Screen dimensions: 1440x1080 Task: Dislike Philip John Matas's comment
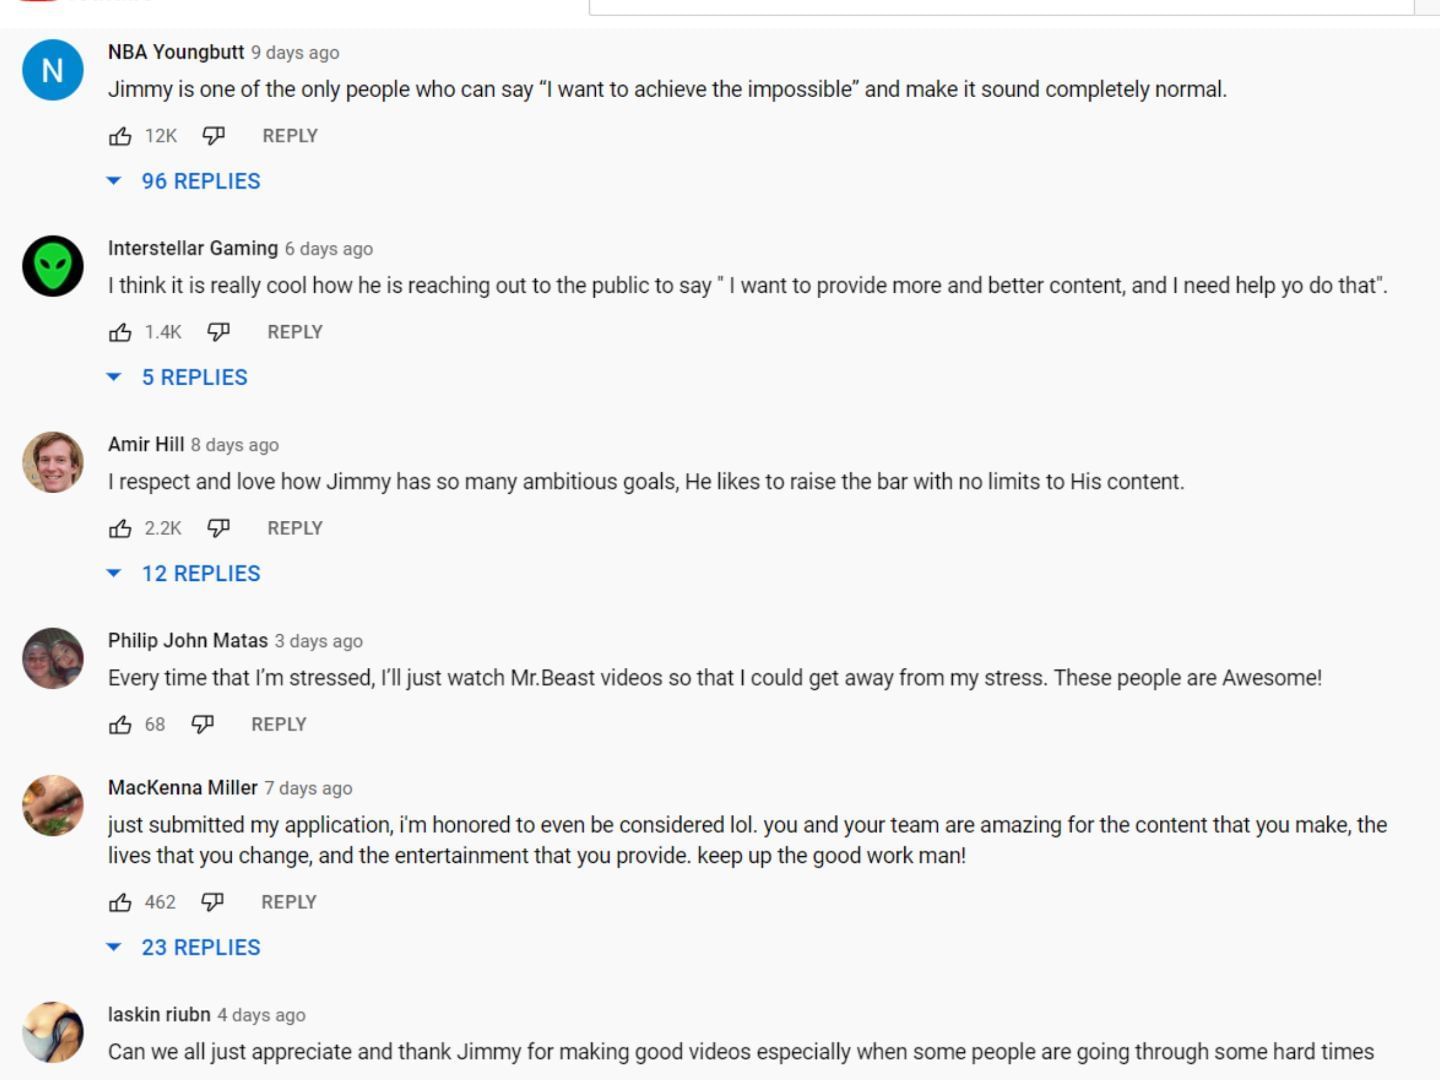203,723
